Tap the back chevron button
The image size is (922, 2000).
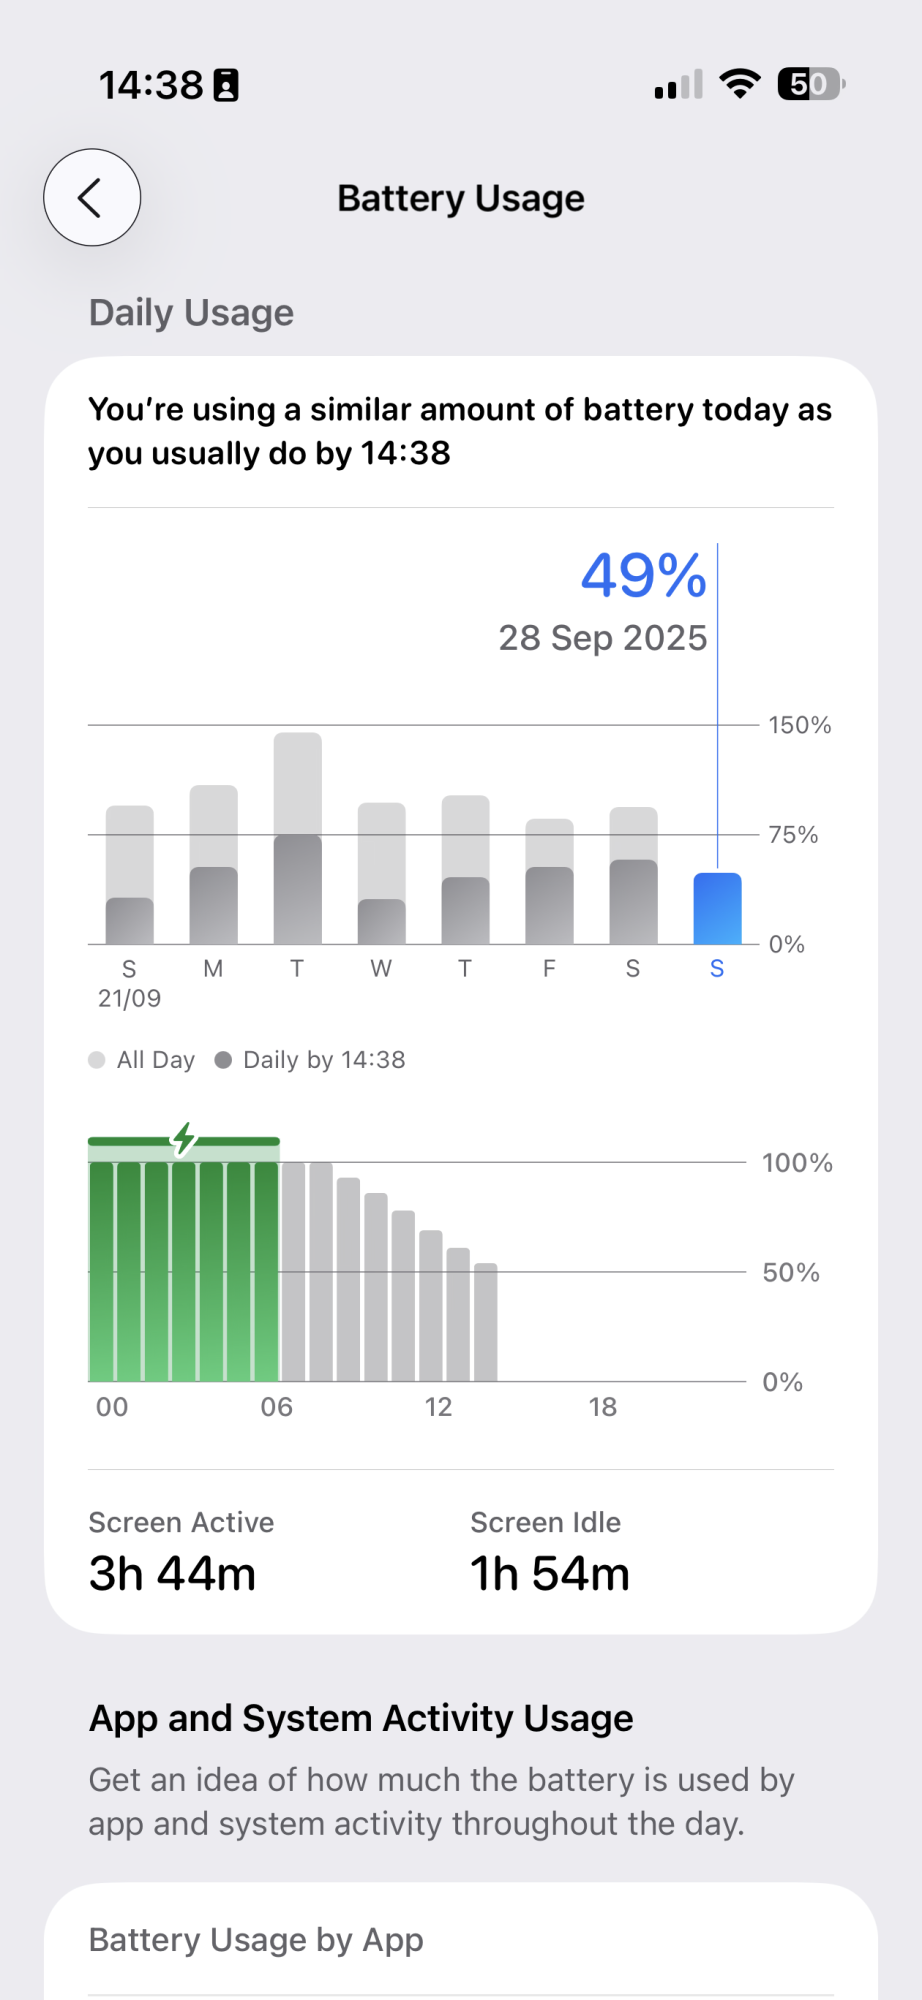(x=92, y=198)
